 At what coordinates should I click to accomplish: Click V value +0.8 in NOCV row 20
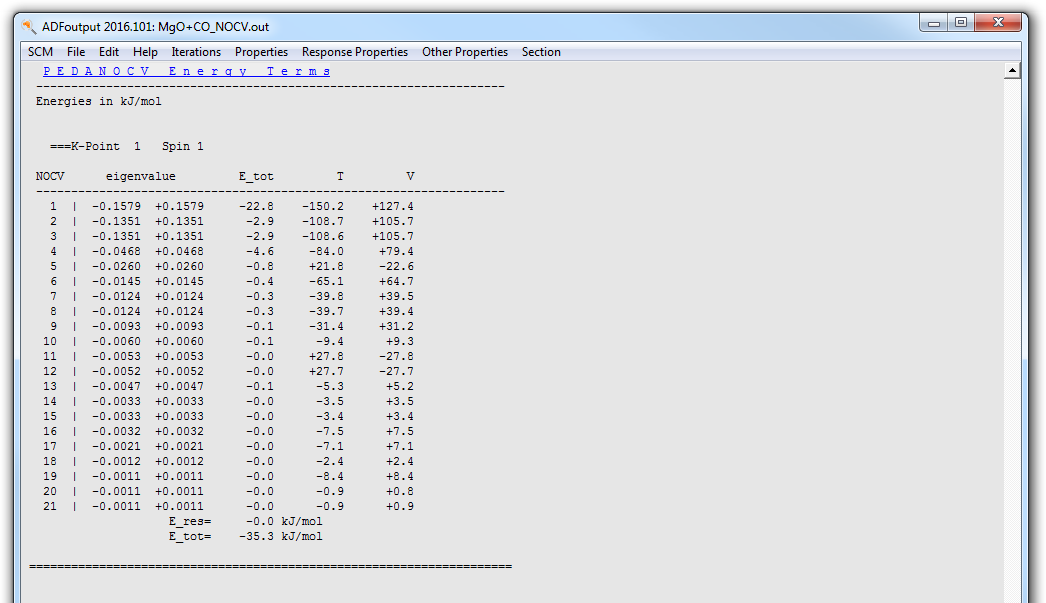400,492
